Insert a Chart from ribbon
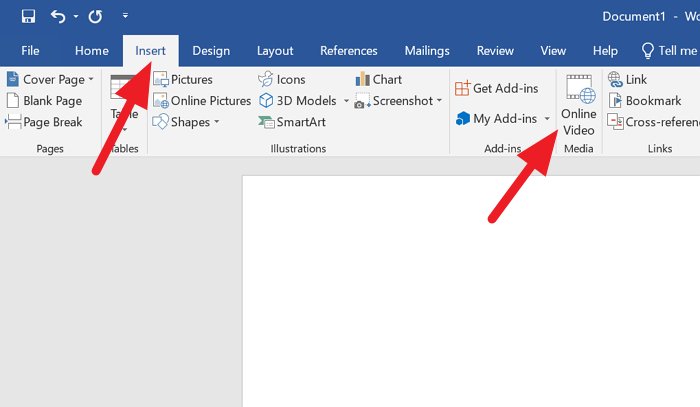Viewport: 700px width, 407px height. tap(378, 79)
